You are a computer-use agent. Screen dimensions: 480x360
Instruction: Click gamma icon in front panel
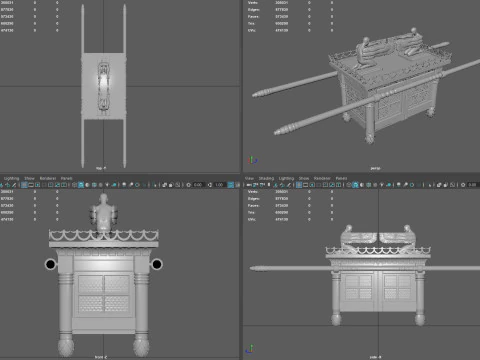coord(210,185)
